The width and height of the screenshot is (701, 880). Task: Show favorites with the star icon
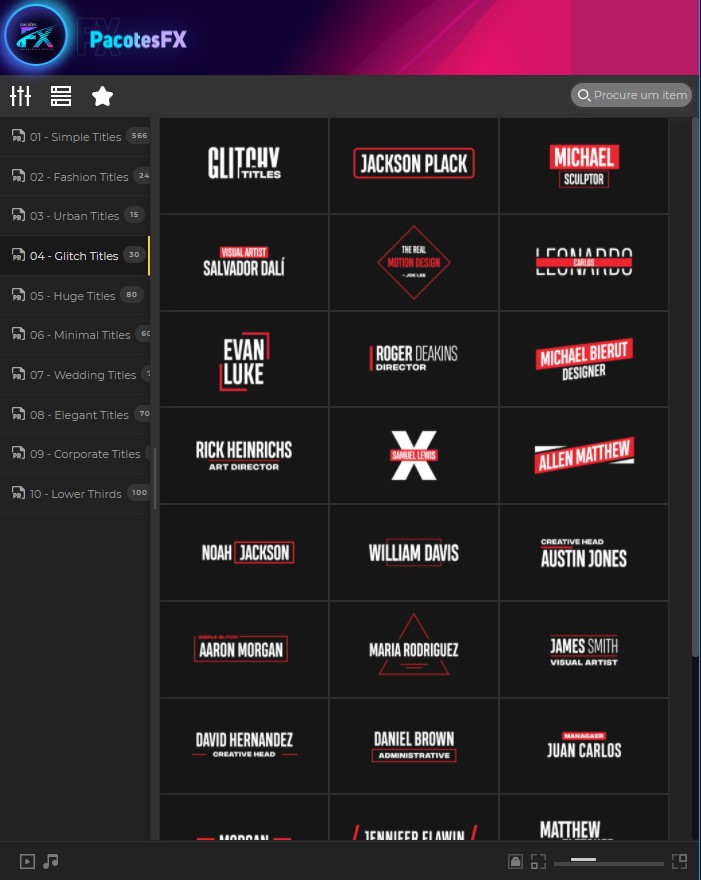pyautogui.click(x=102, y=96)
